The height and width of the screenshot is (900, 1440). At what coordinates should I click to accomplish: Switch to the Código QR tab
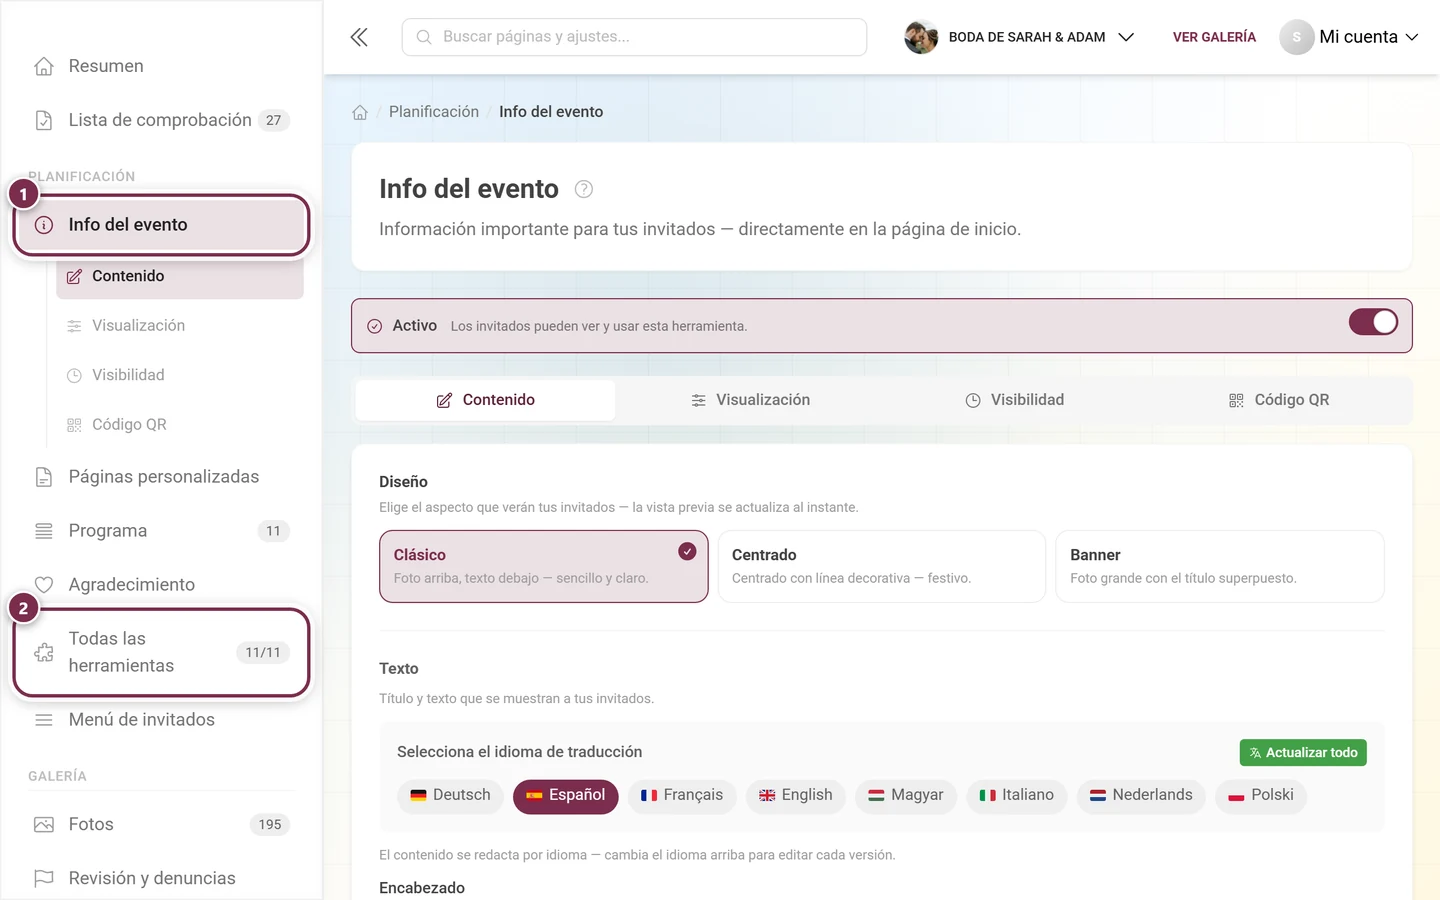(1278, 400)
